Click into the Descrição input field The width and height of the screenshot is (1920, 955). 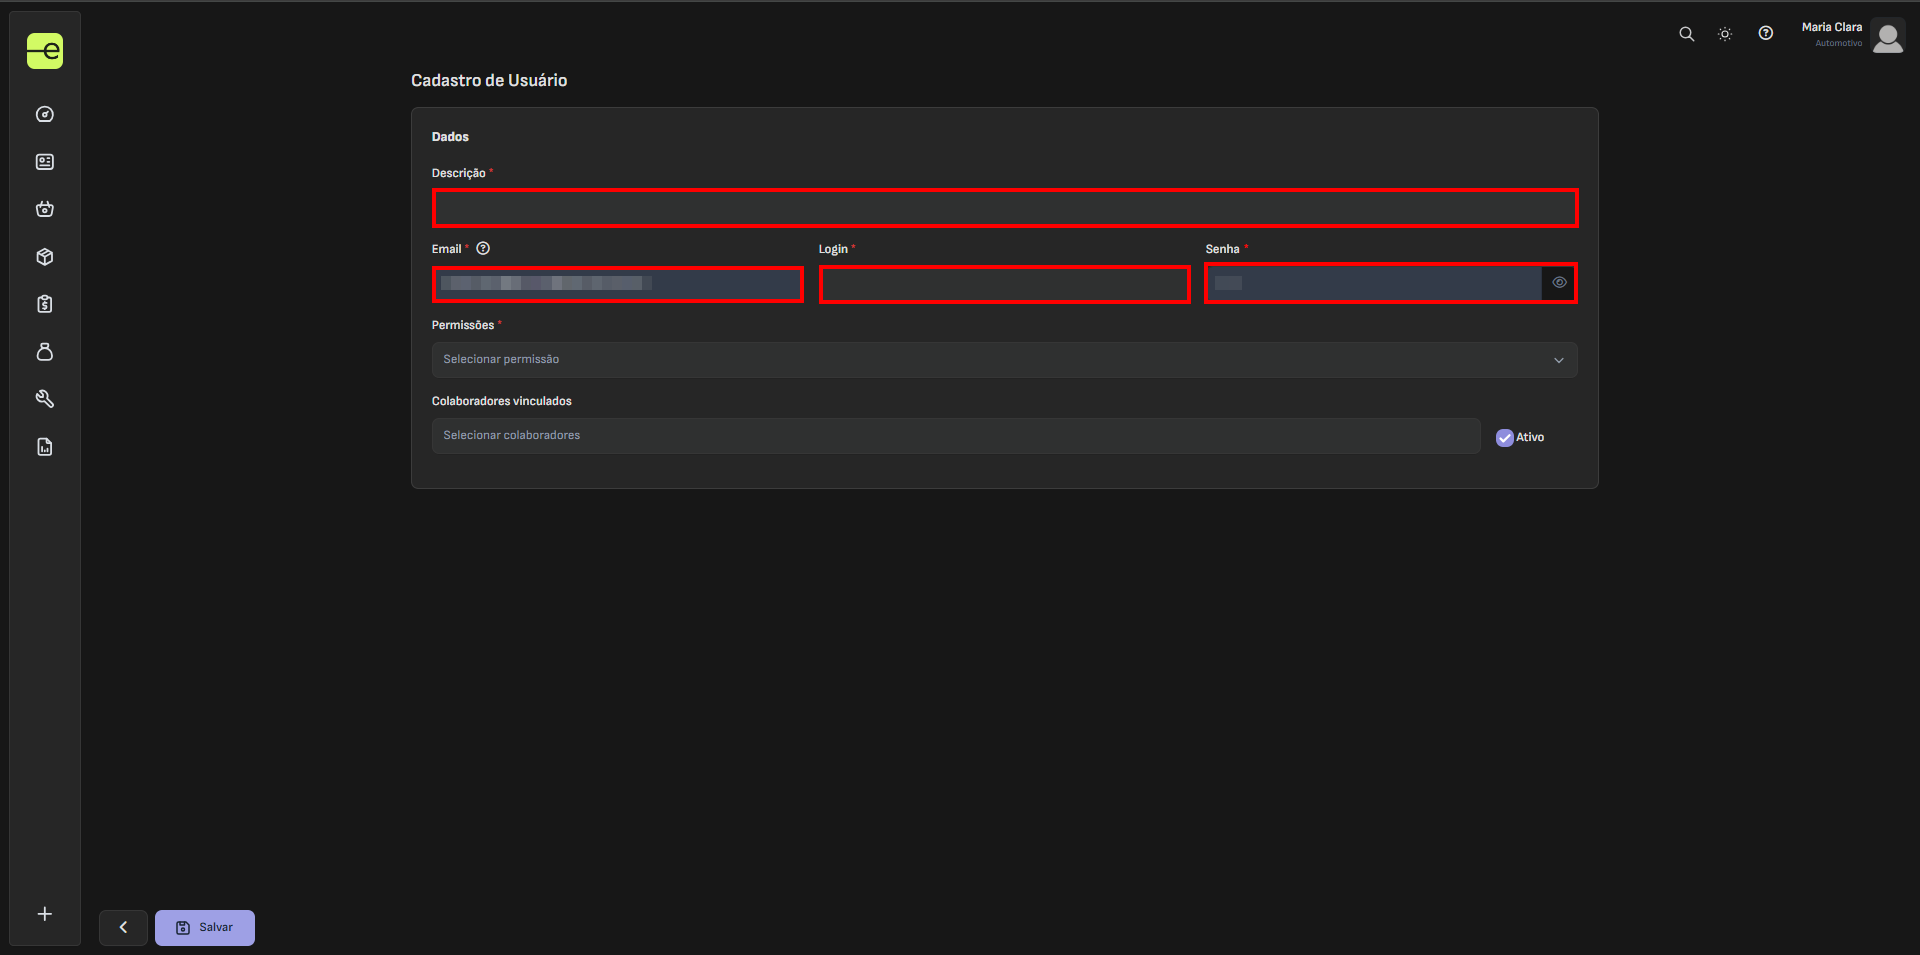1004,208
